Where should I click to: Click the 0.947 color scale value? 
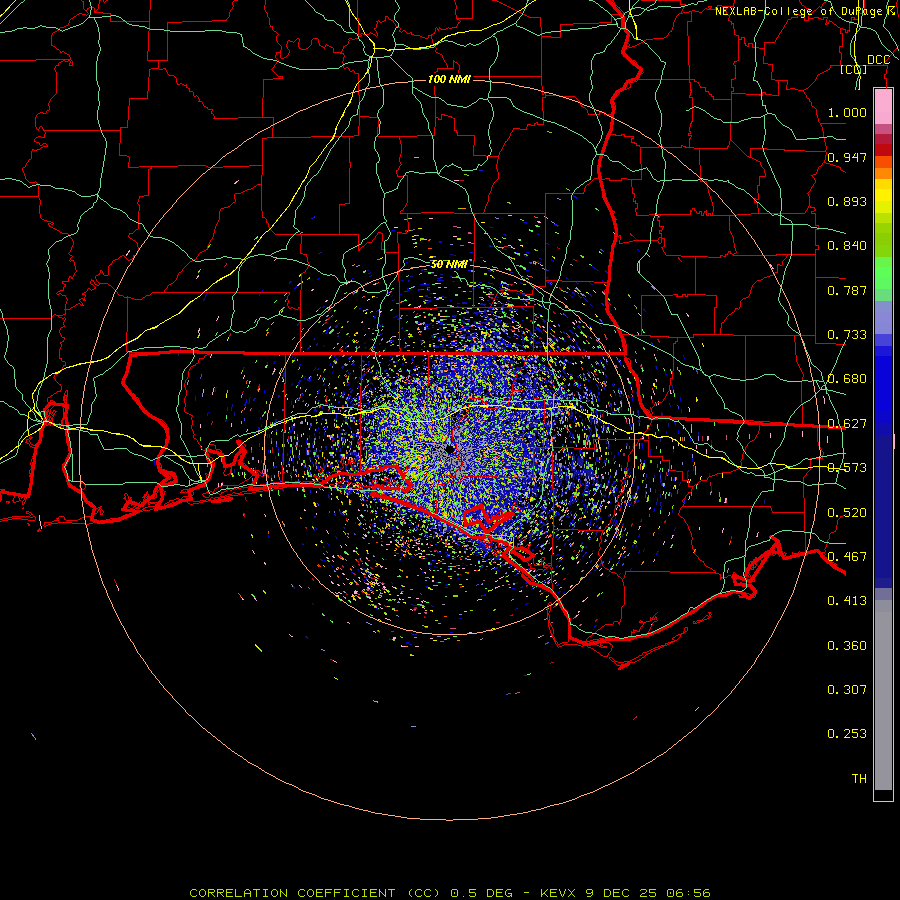[847, 157]
